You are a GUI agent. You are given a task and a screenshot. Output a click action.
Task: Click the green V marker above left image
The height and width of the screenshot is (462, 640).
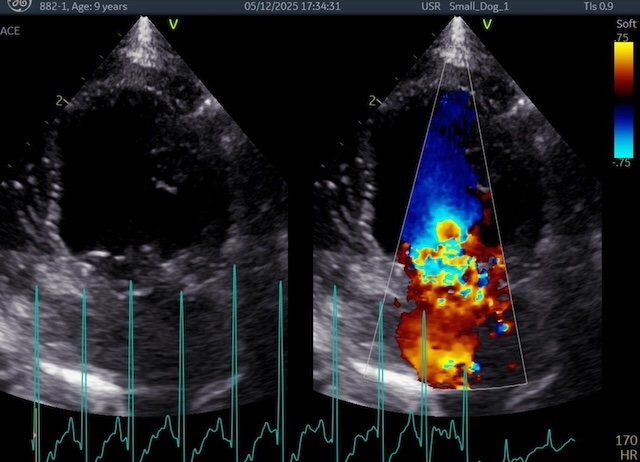[173, 24]
